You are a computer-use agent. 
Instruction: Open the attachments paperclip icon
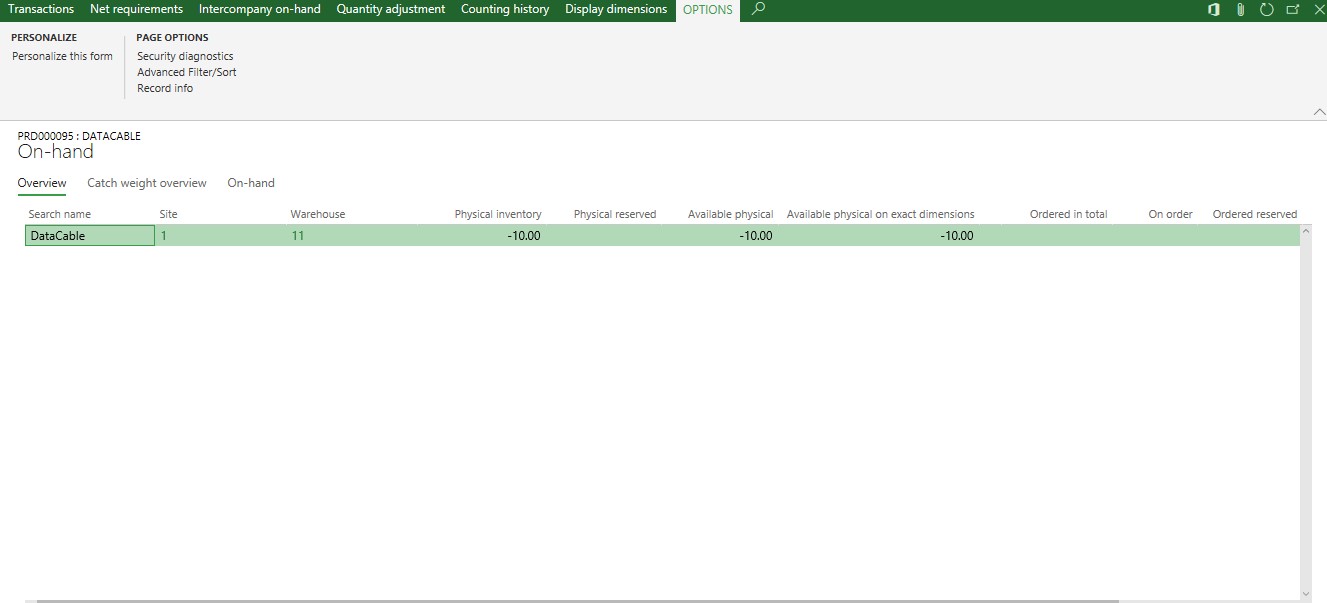pos(1240,9)
